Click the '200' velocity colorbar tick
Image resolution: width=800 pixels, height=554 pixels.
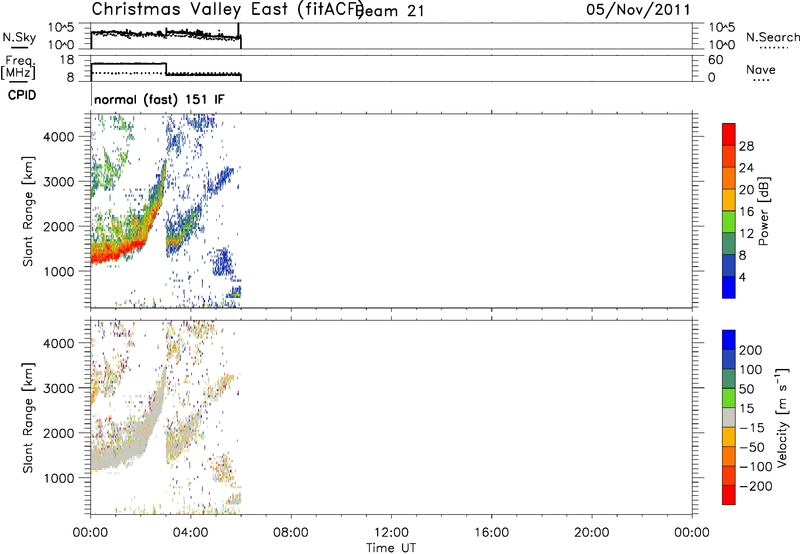pos(751,350)
